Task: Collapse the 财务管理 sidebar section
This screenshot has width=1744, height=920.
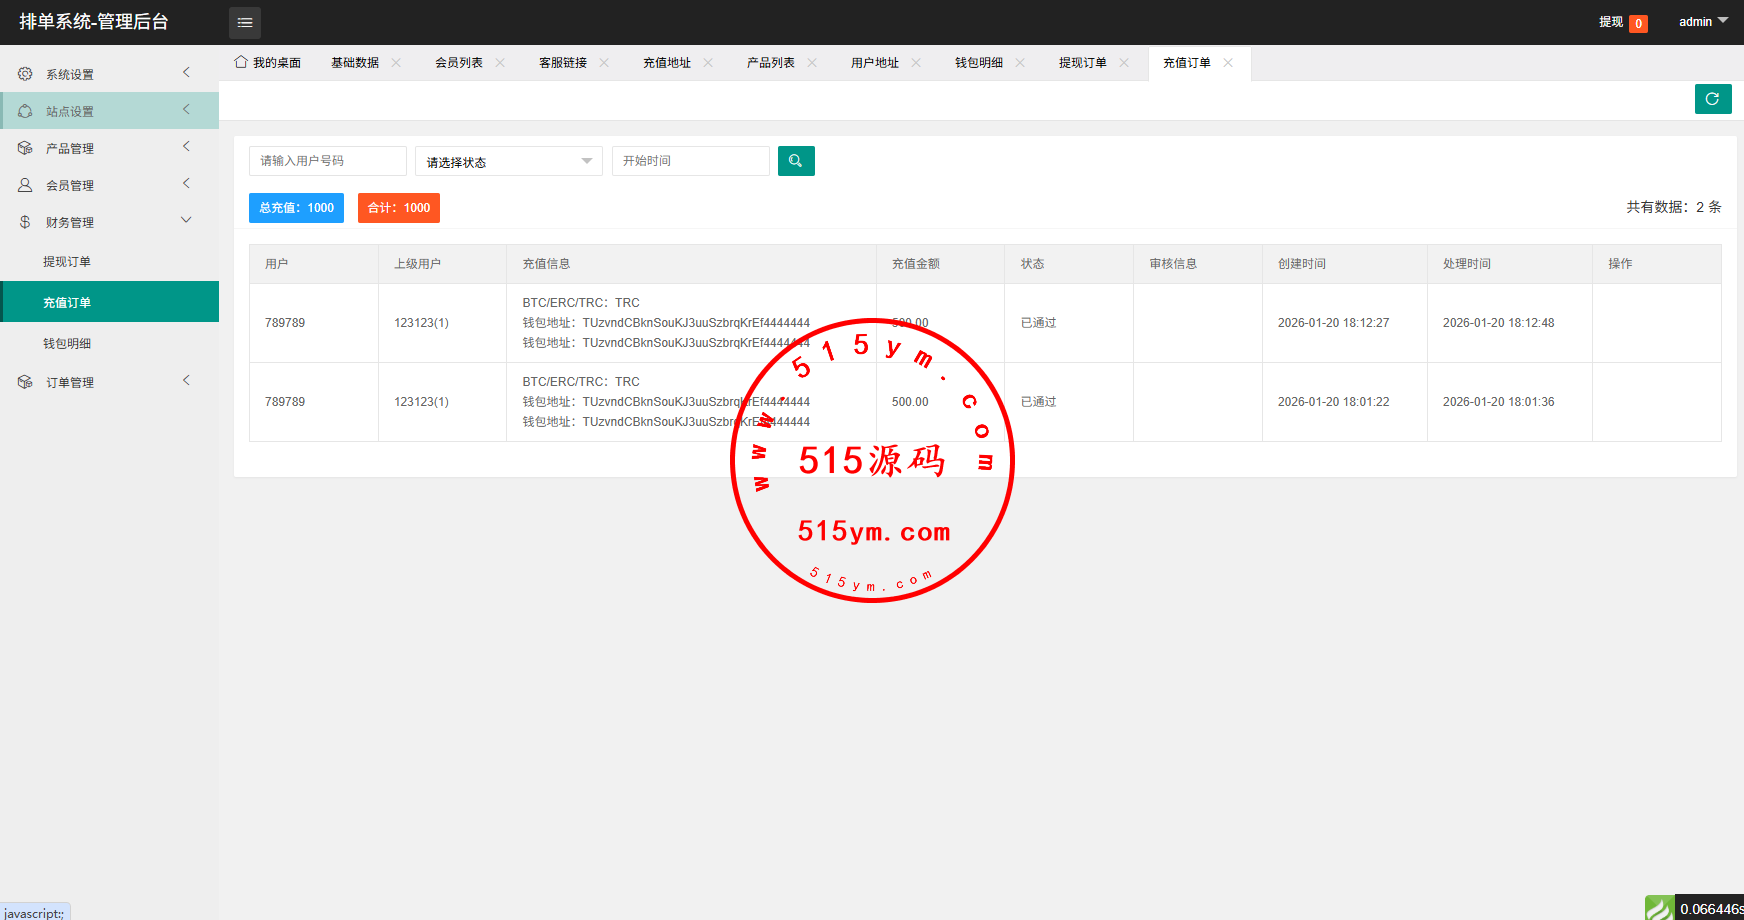Action: tap(186, 221)
